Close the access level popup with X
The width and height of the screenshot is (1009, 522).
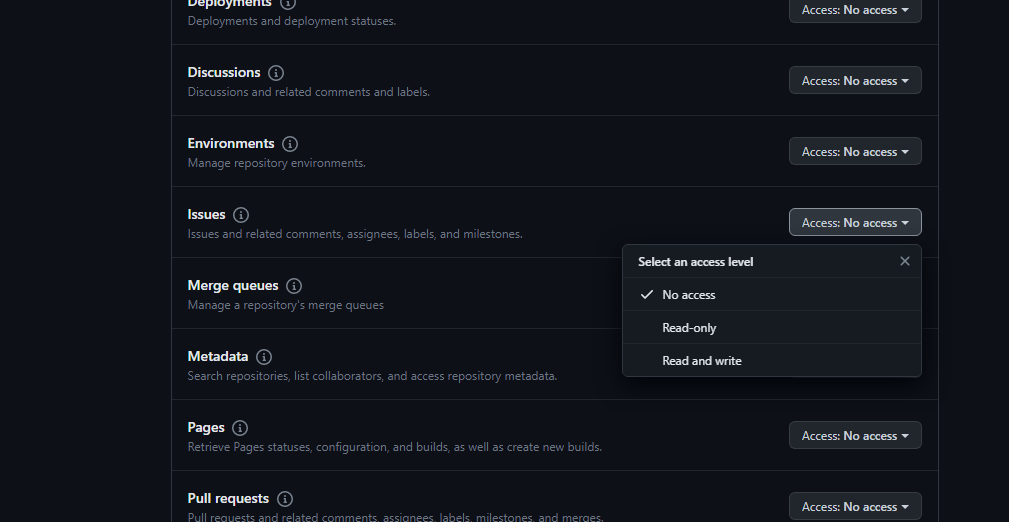905,261
